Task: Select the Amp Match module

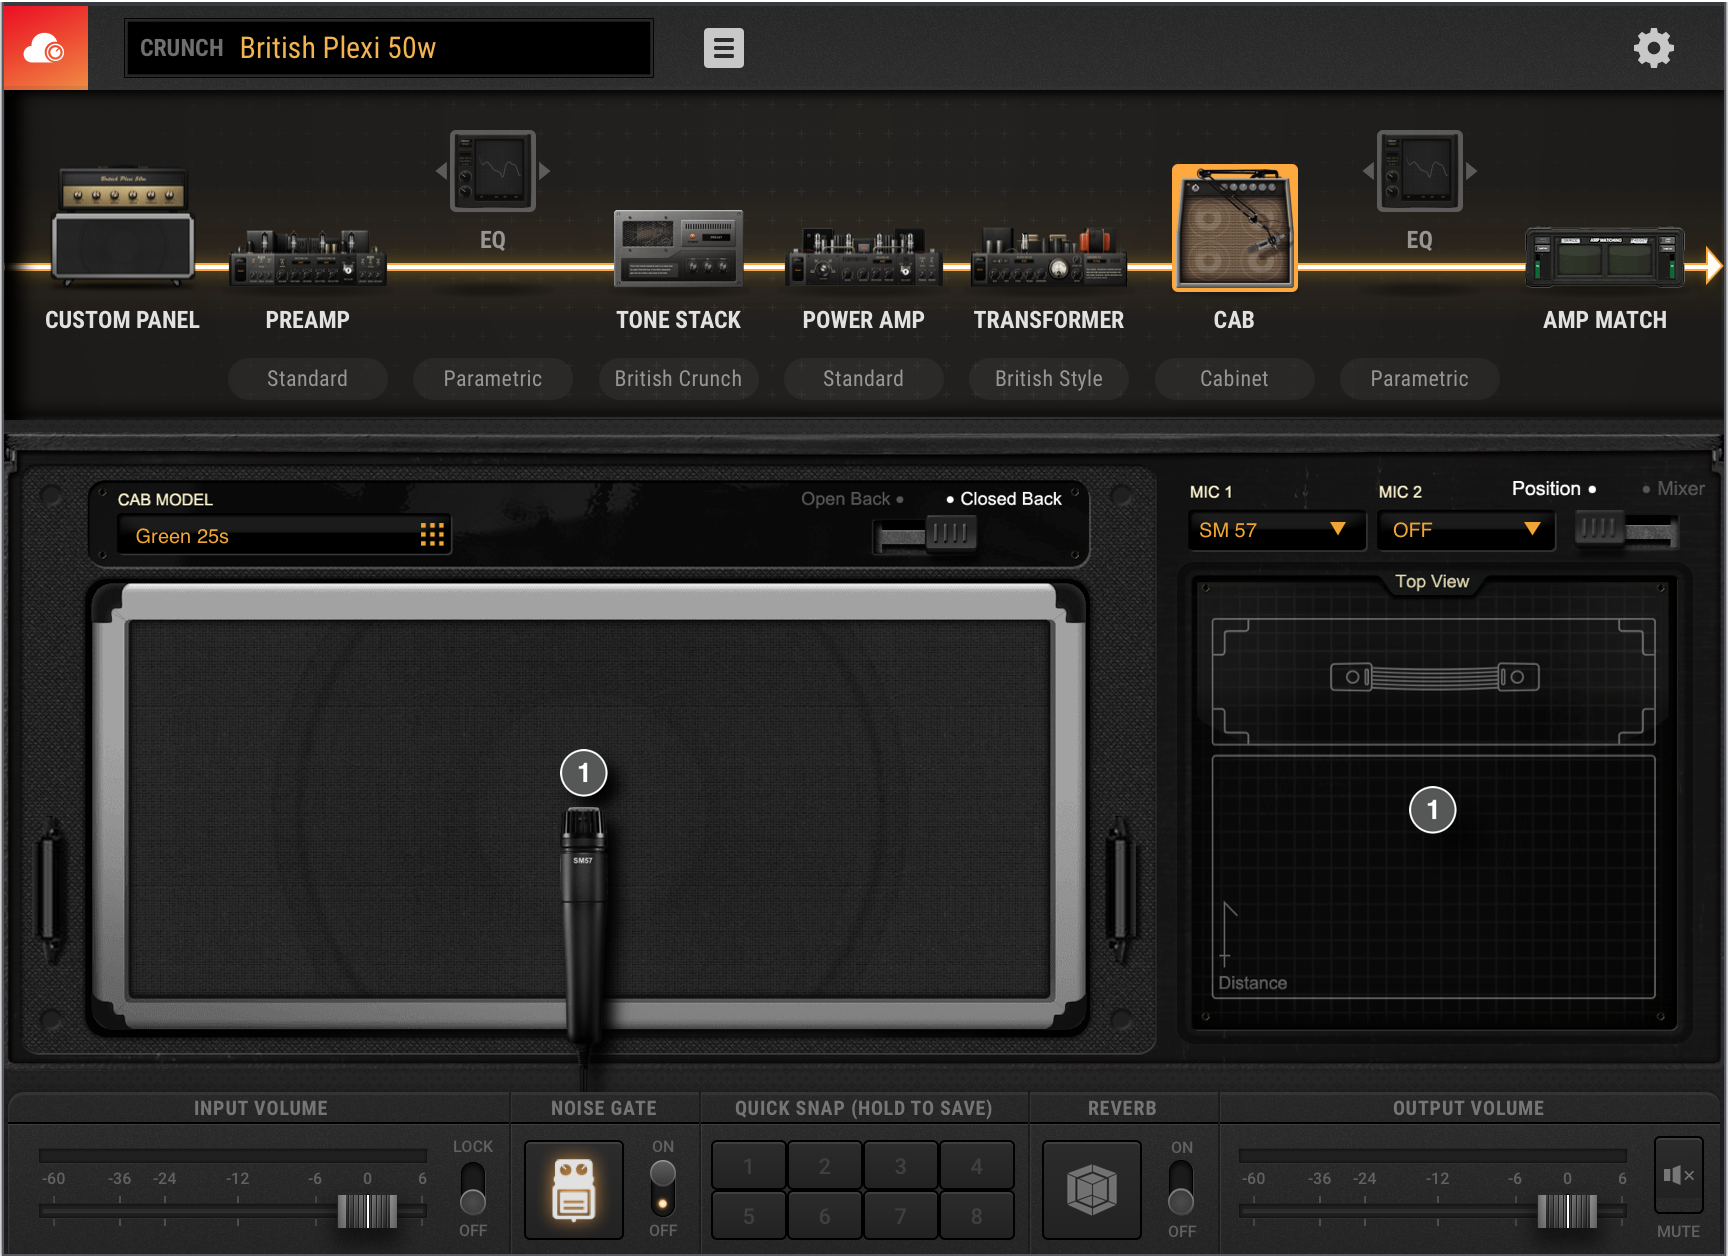Action: pos(1604,257)
